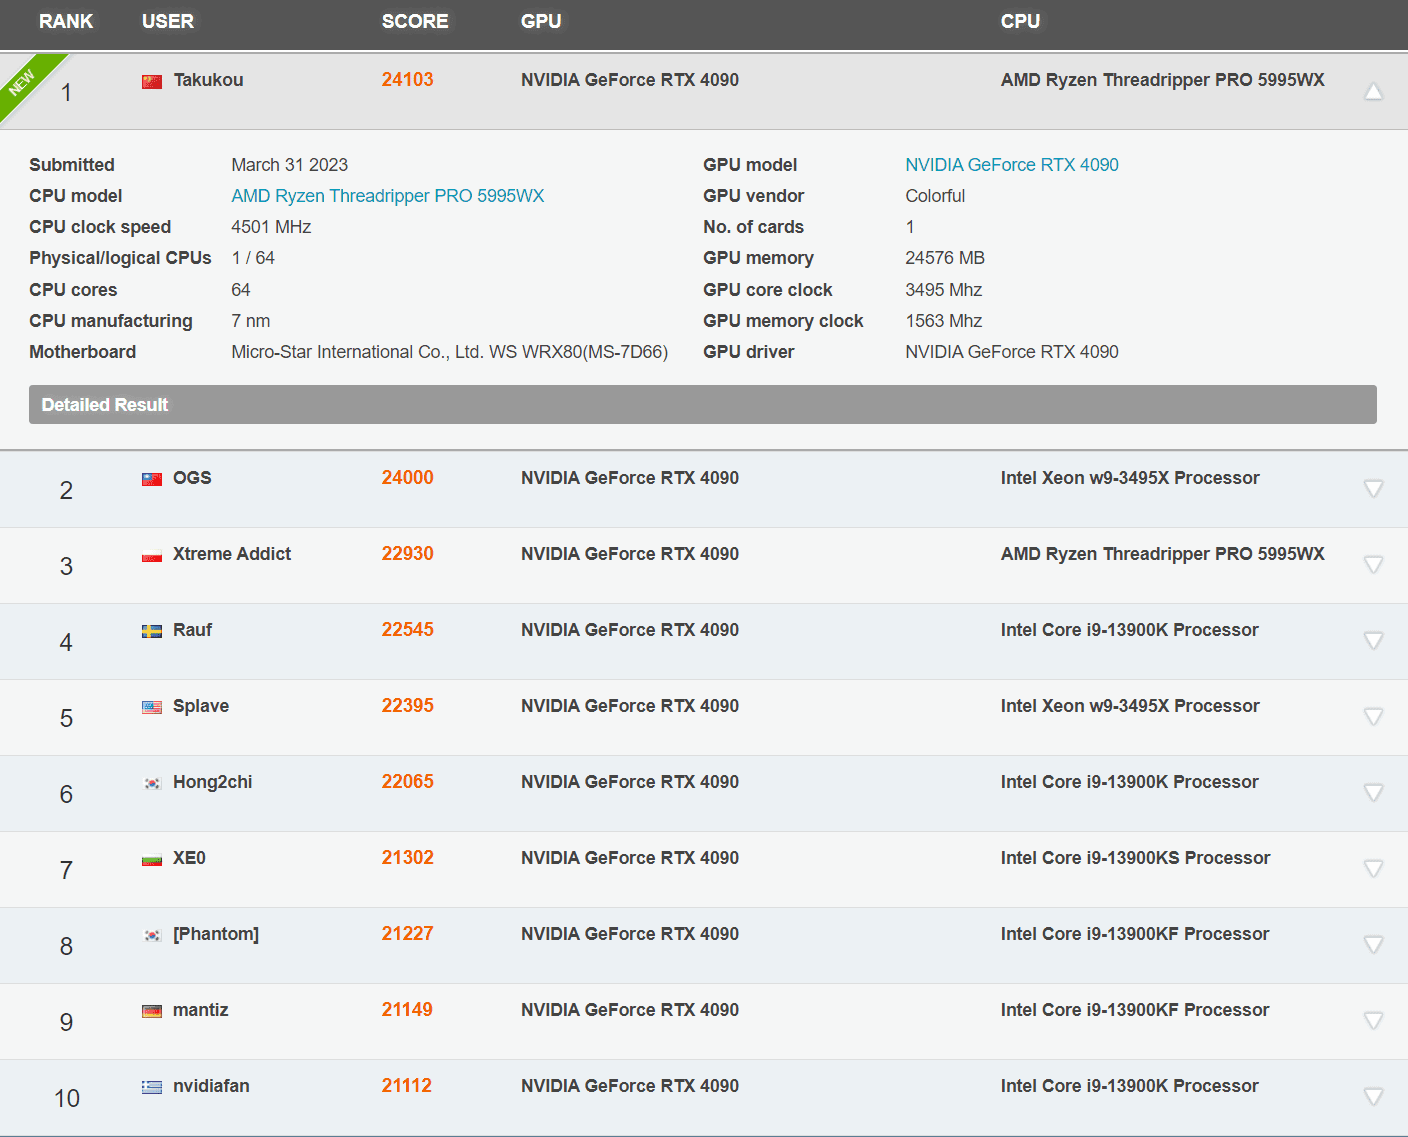Click the score 21112
The image size is (1408, 1137).
(406, 1086)
